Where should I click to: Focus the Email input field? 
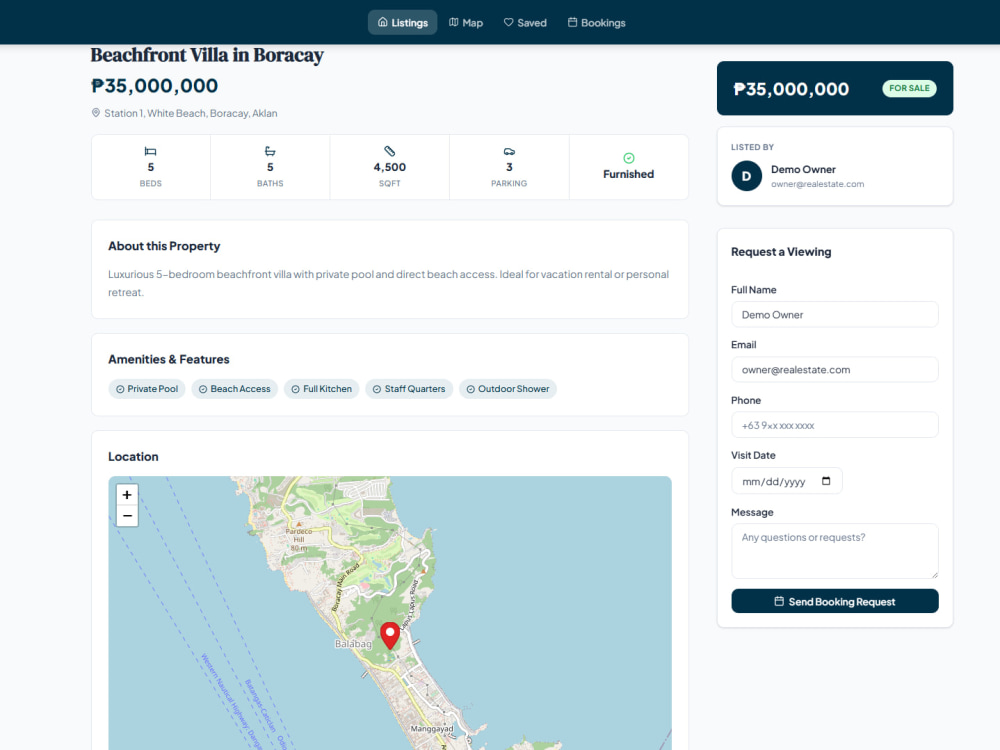835,370
